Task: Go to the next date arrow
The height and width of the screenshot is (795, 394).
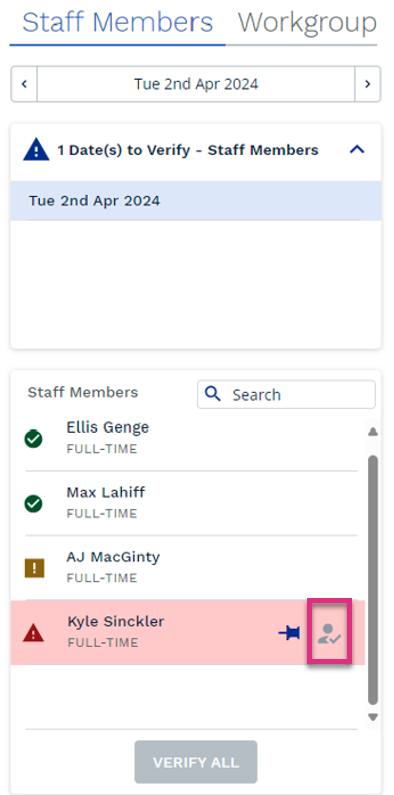Action: (368, 84)
